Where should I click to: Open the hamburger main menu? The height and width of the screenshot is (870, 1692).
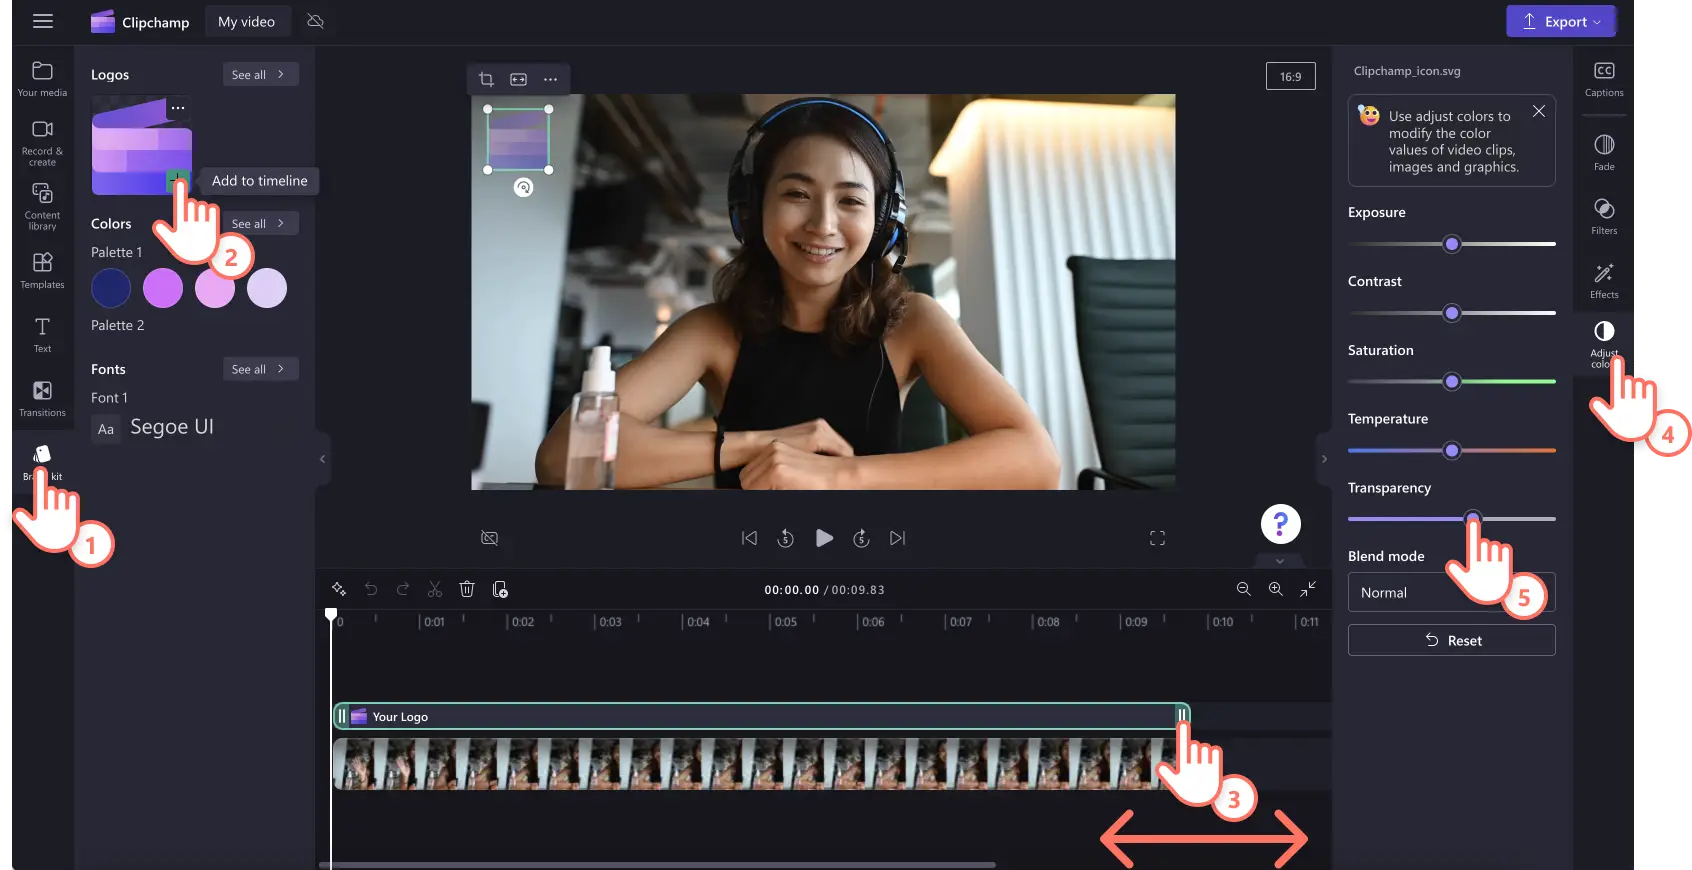[x=43, y=21]
